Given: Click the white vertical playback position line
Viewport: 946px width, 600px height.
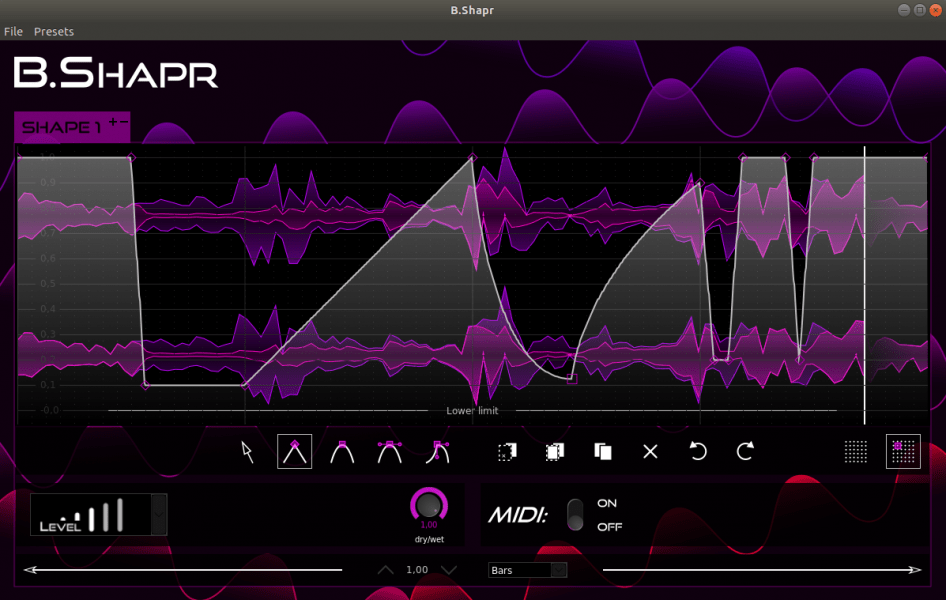Looking at the screenshot, I should [x=865, y=285].
